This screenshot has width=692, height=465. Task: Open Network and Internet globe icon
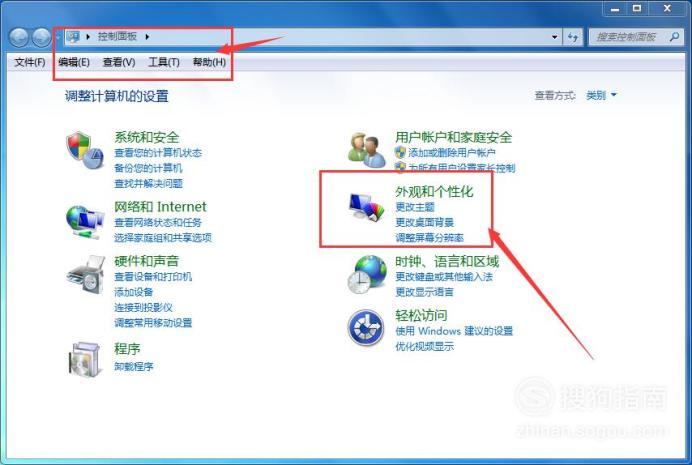(85, 221)
